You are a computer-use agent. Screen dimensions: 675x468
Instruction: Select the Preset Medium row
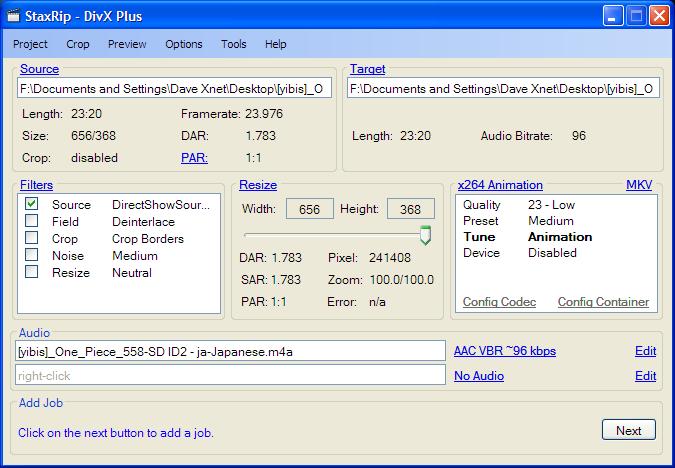(556, 221)
